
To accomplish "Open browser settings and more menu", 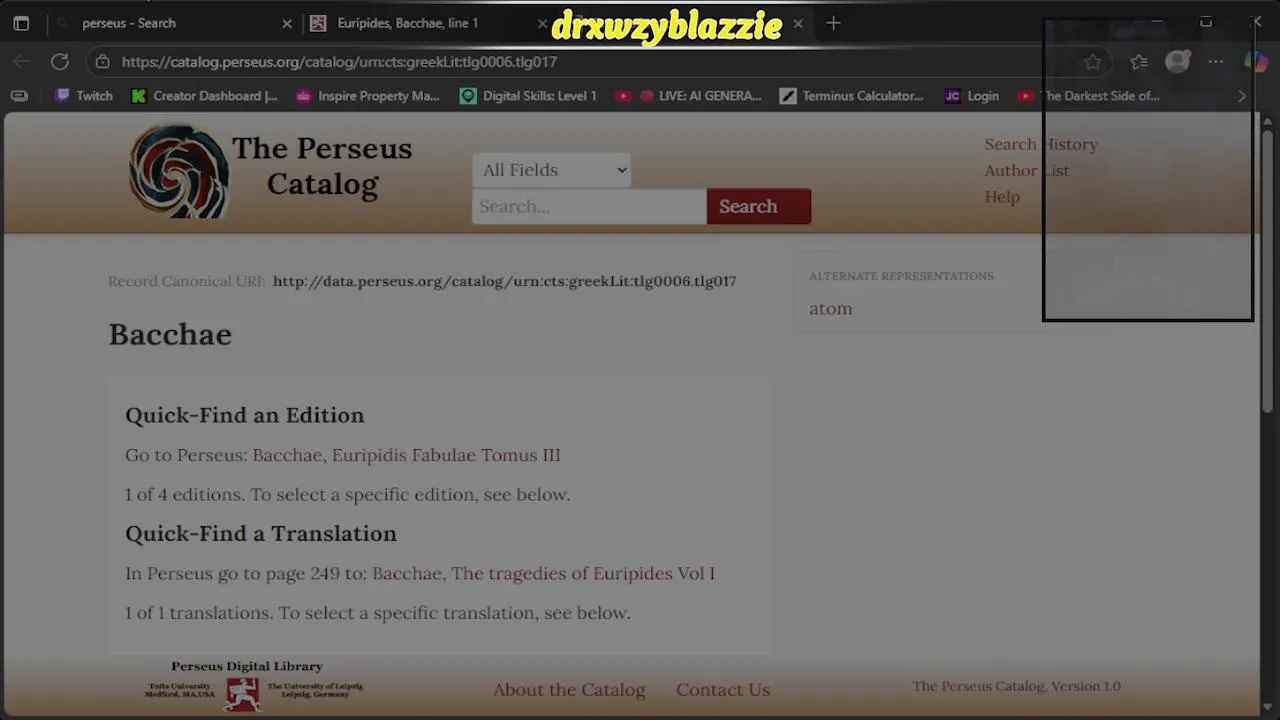I will pos(1215,62).
